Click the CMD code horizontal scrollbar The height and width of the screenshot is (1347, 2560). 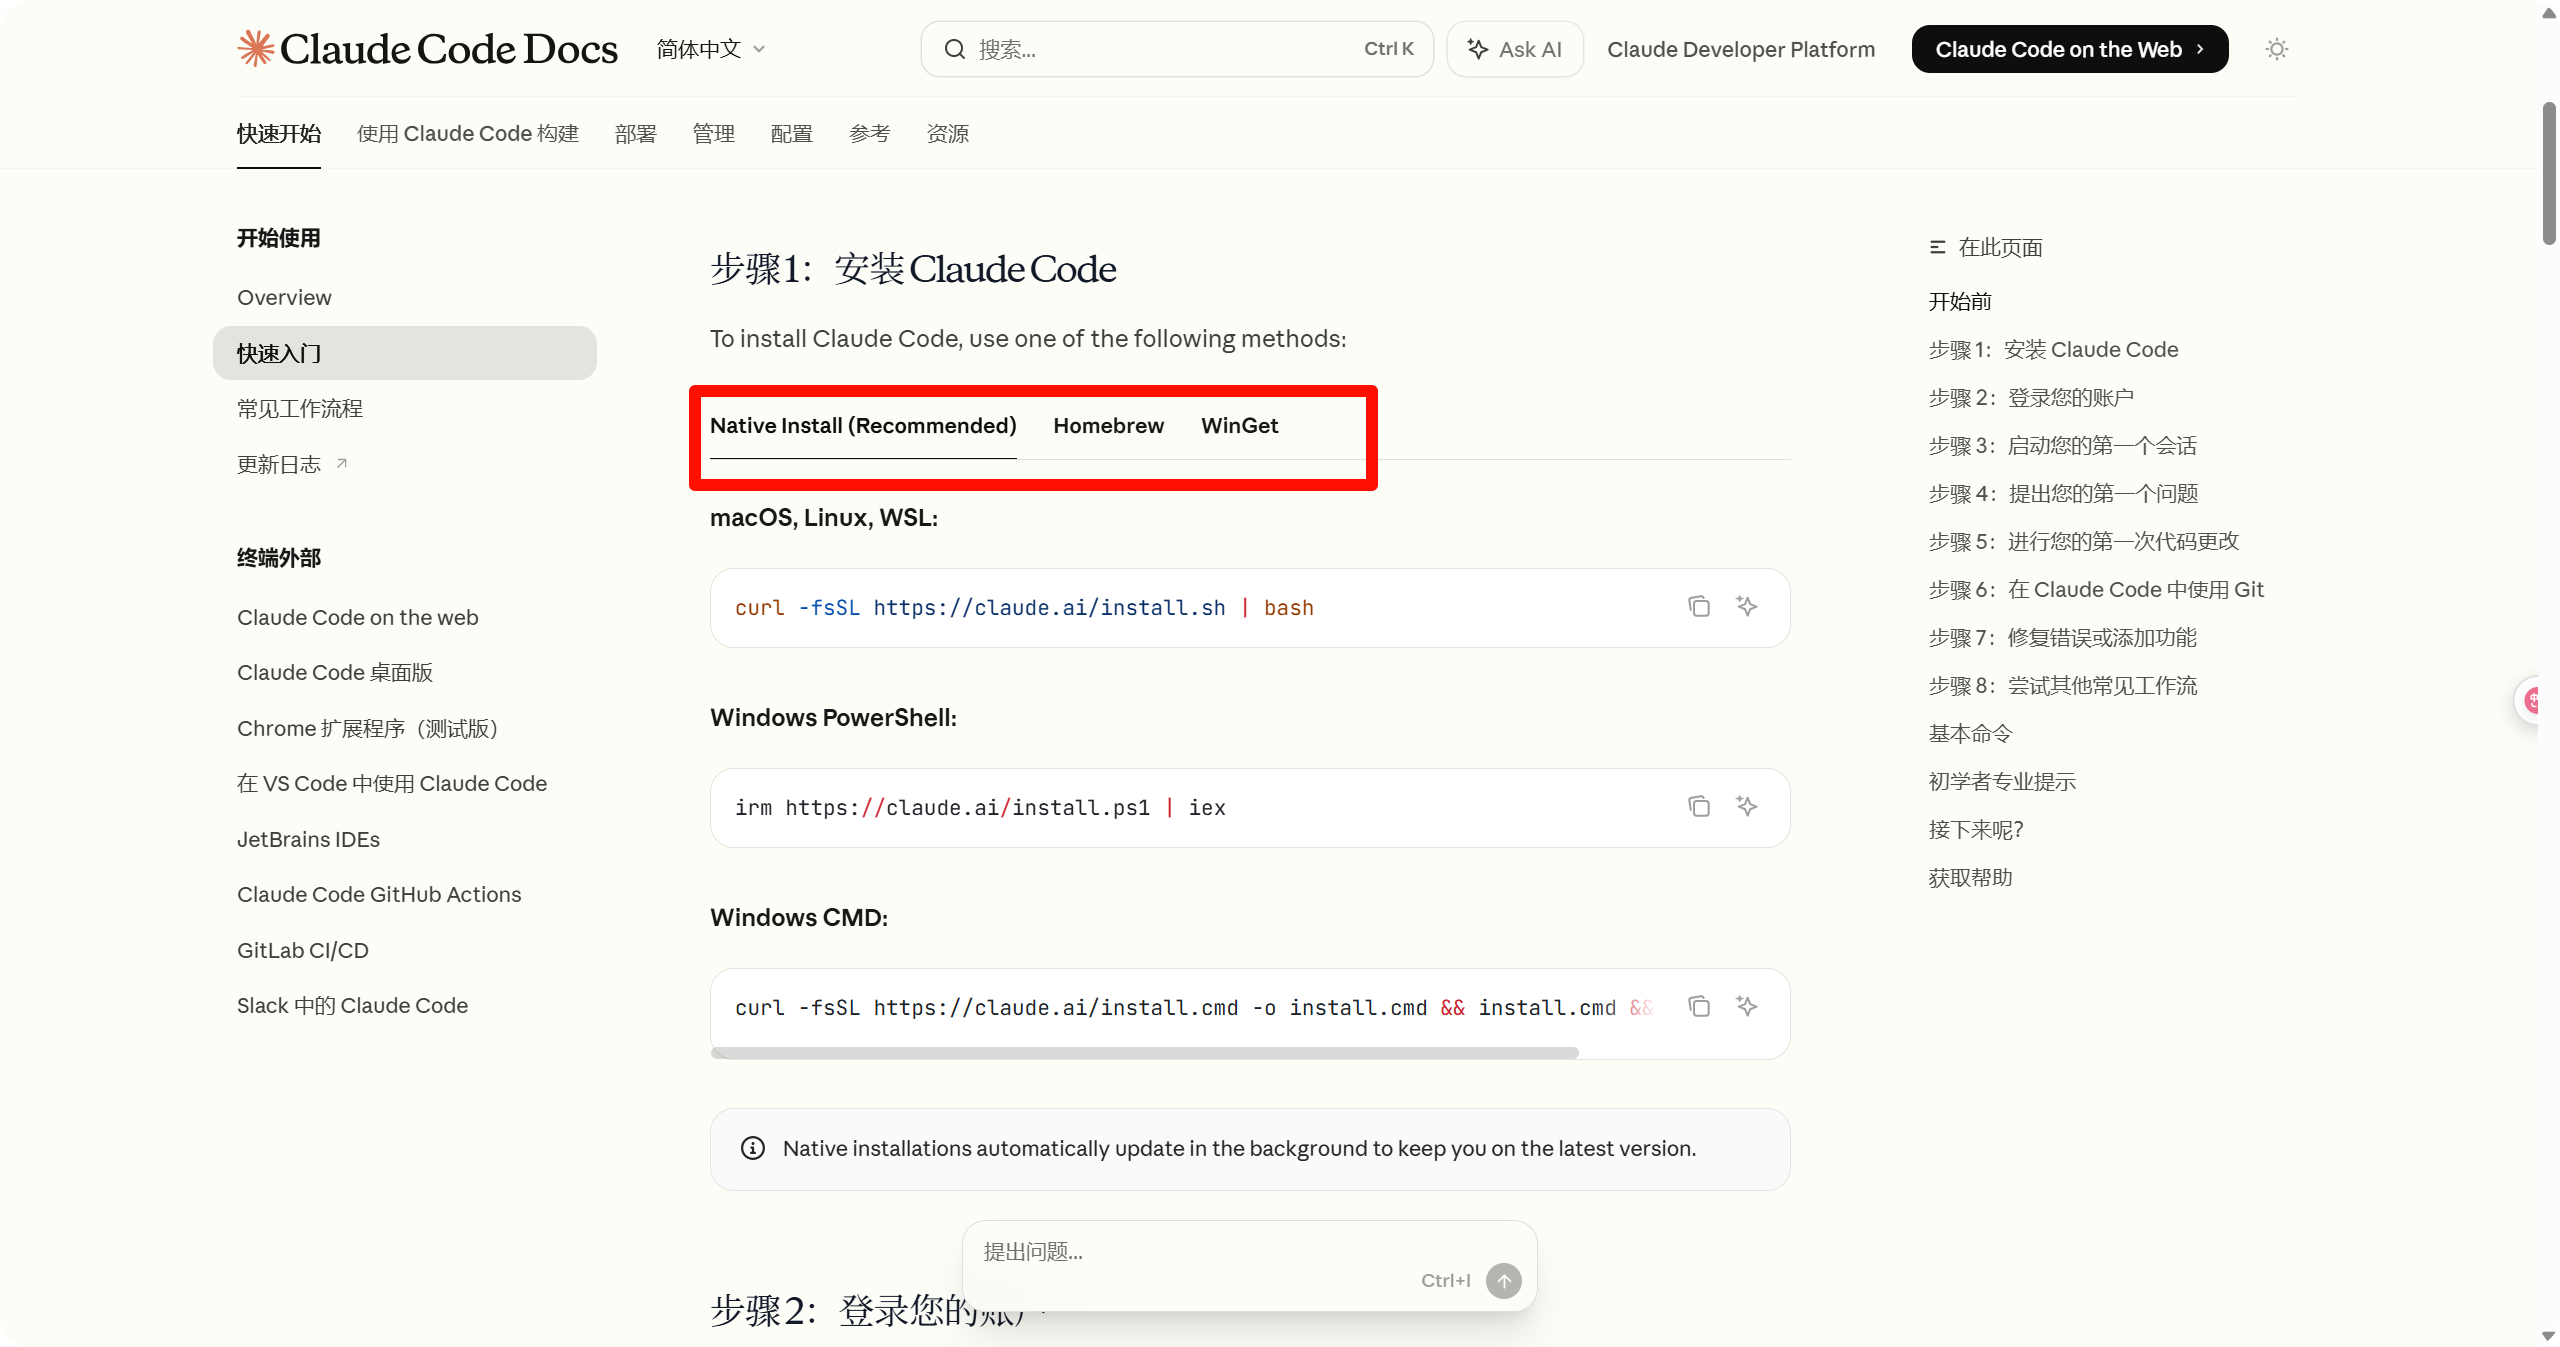point(1144,1053)
